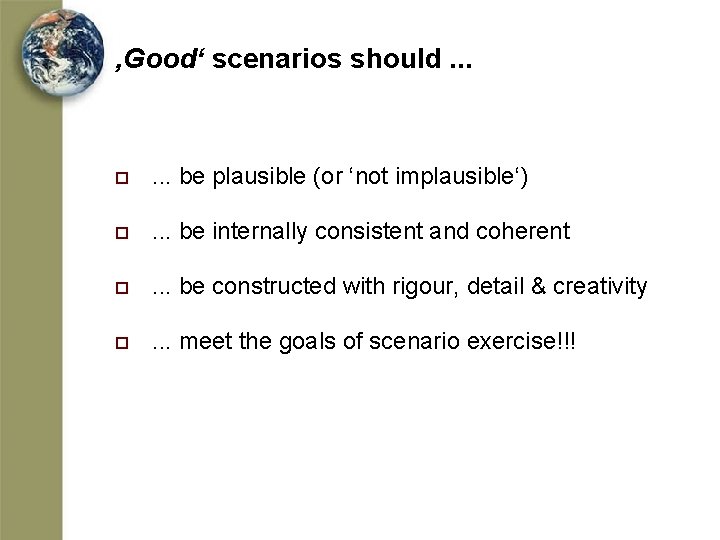This screenshot has height=540, width=720.
Task: Select the square bullet before 'be plausible'
Action: (x=122, y=178)
